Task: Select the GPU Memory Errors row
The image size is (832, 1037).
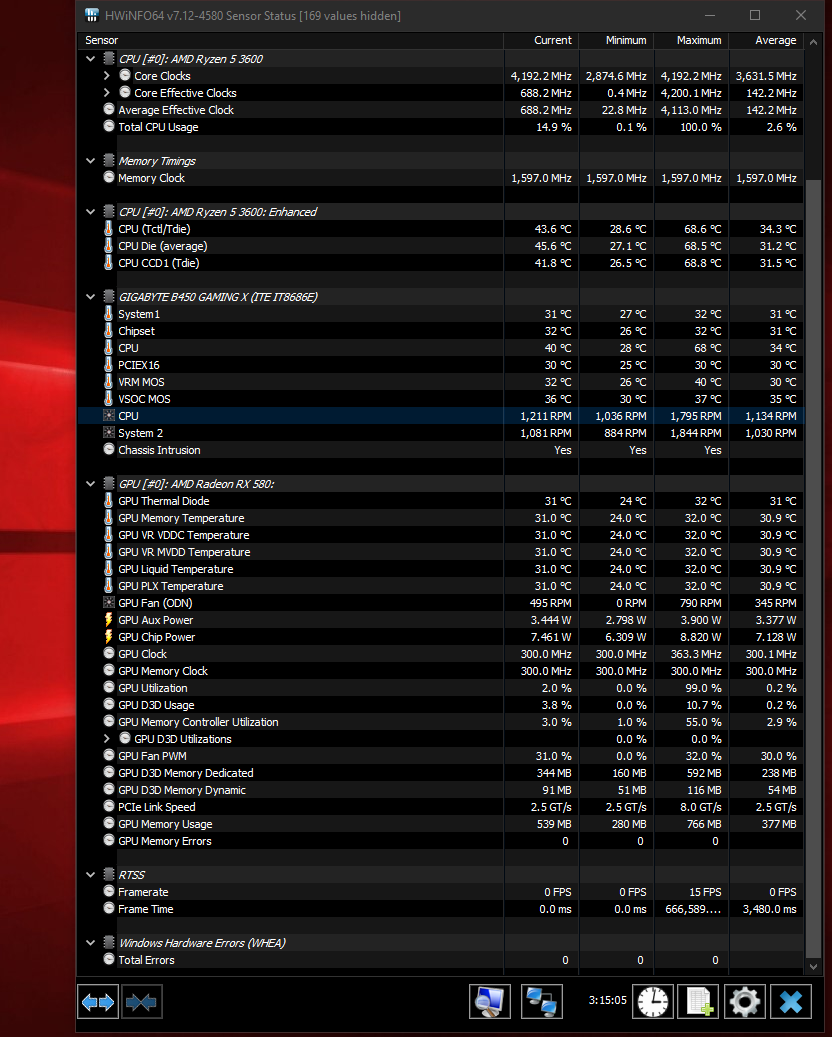Action: (441, 841)
